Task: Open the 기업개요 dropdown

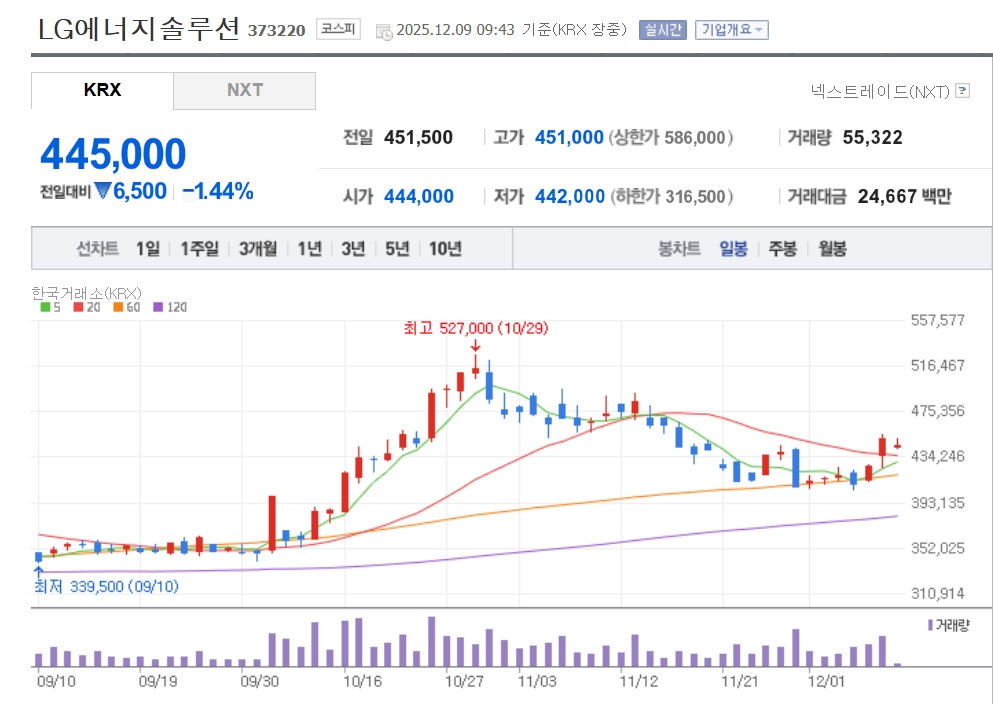Action: point(731,30)
